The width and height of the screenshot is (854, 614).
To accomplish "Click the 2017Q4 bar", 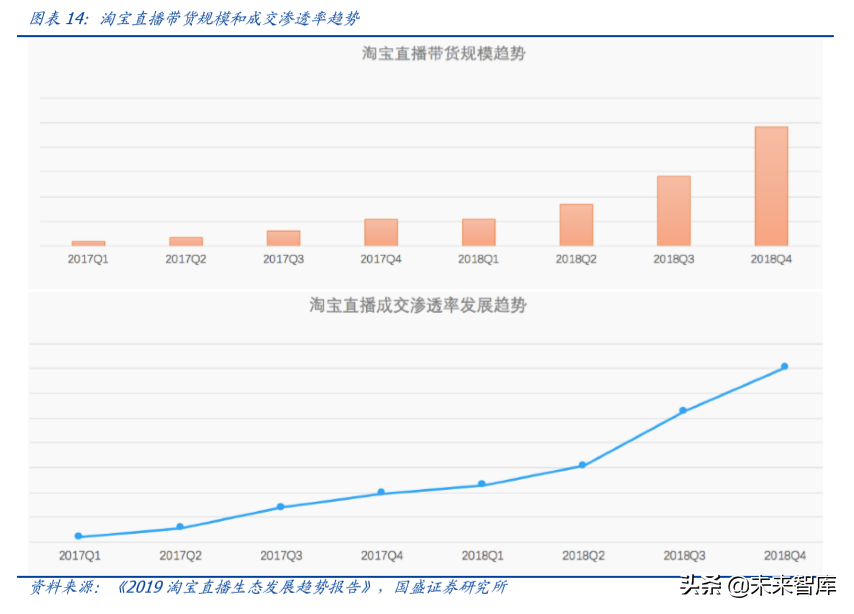I will click(381, 230).
